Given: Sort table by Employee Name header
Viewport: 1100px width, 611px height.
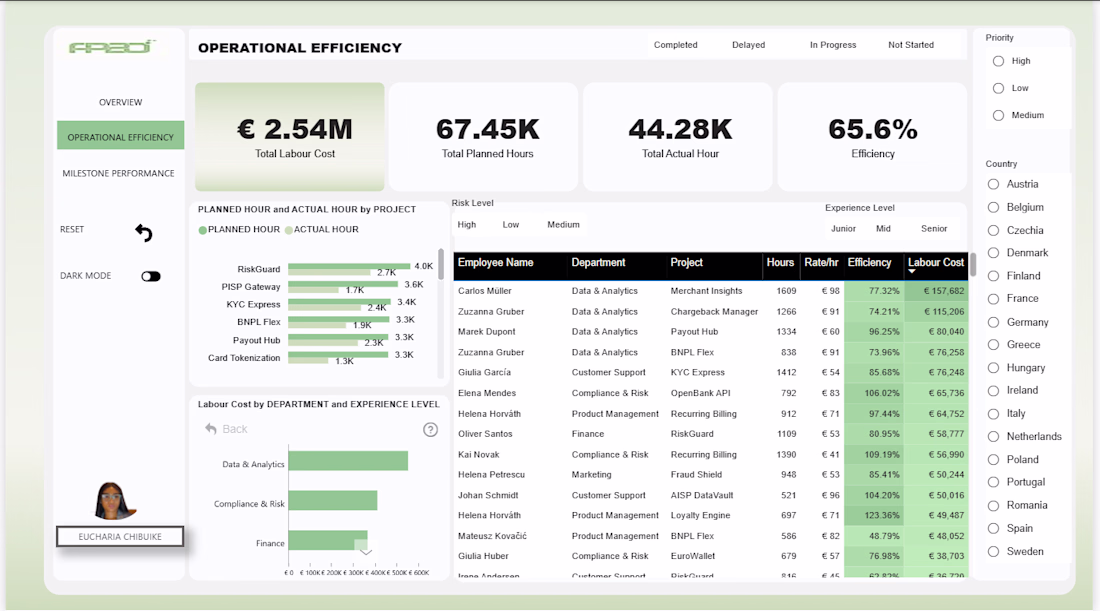Looking at the screenshot, I should pos(495,262).
